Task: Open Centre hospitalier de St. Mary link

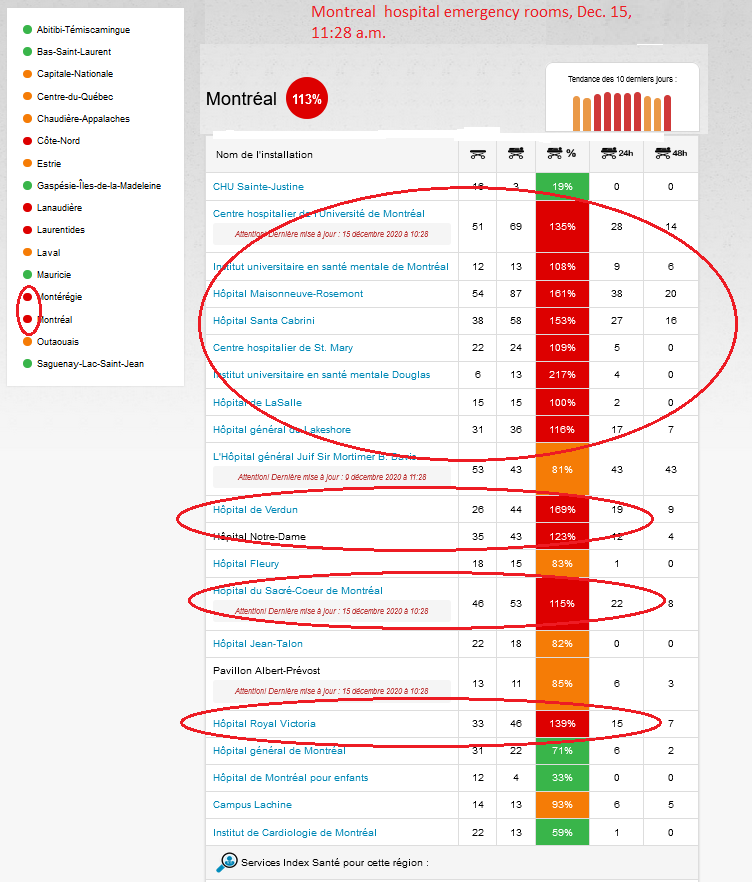Action: point(283,347)
